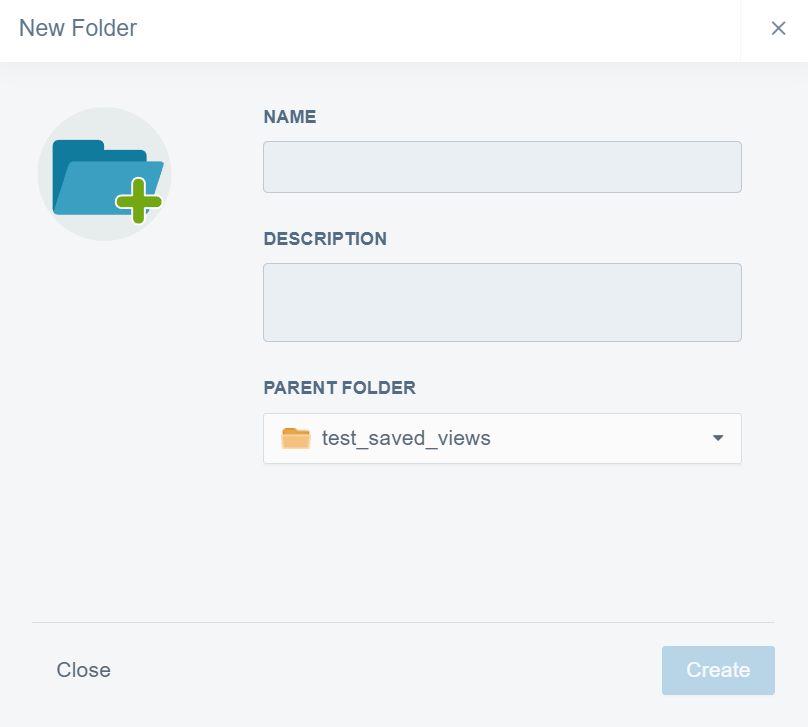Close the New Folder dialog with X
This screenshot has width=808, height=727.
pyautogui.click(x=778, y=28)
